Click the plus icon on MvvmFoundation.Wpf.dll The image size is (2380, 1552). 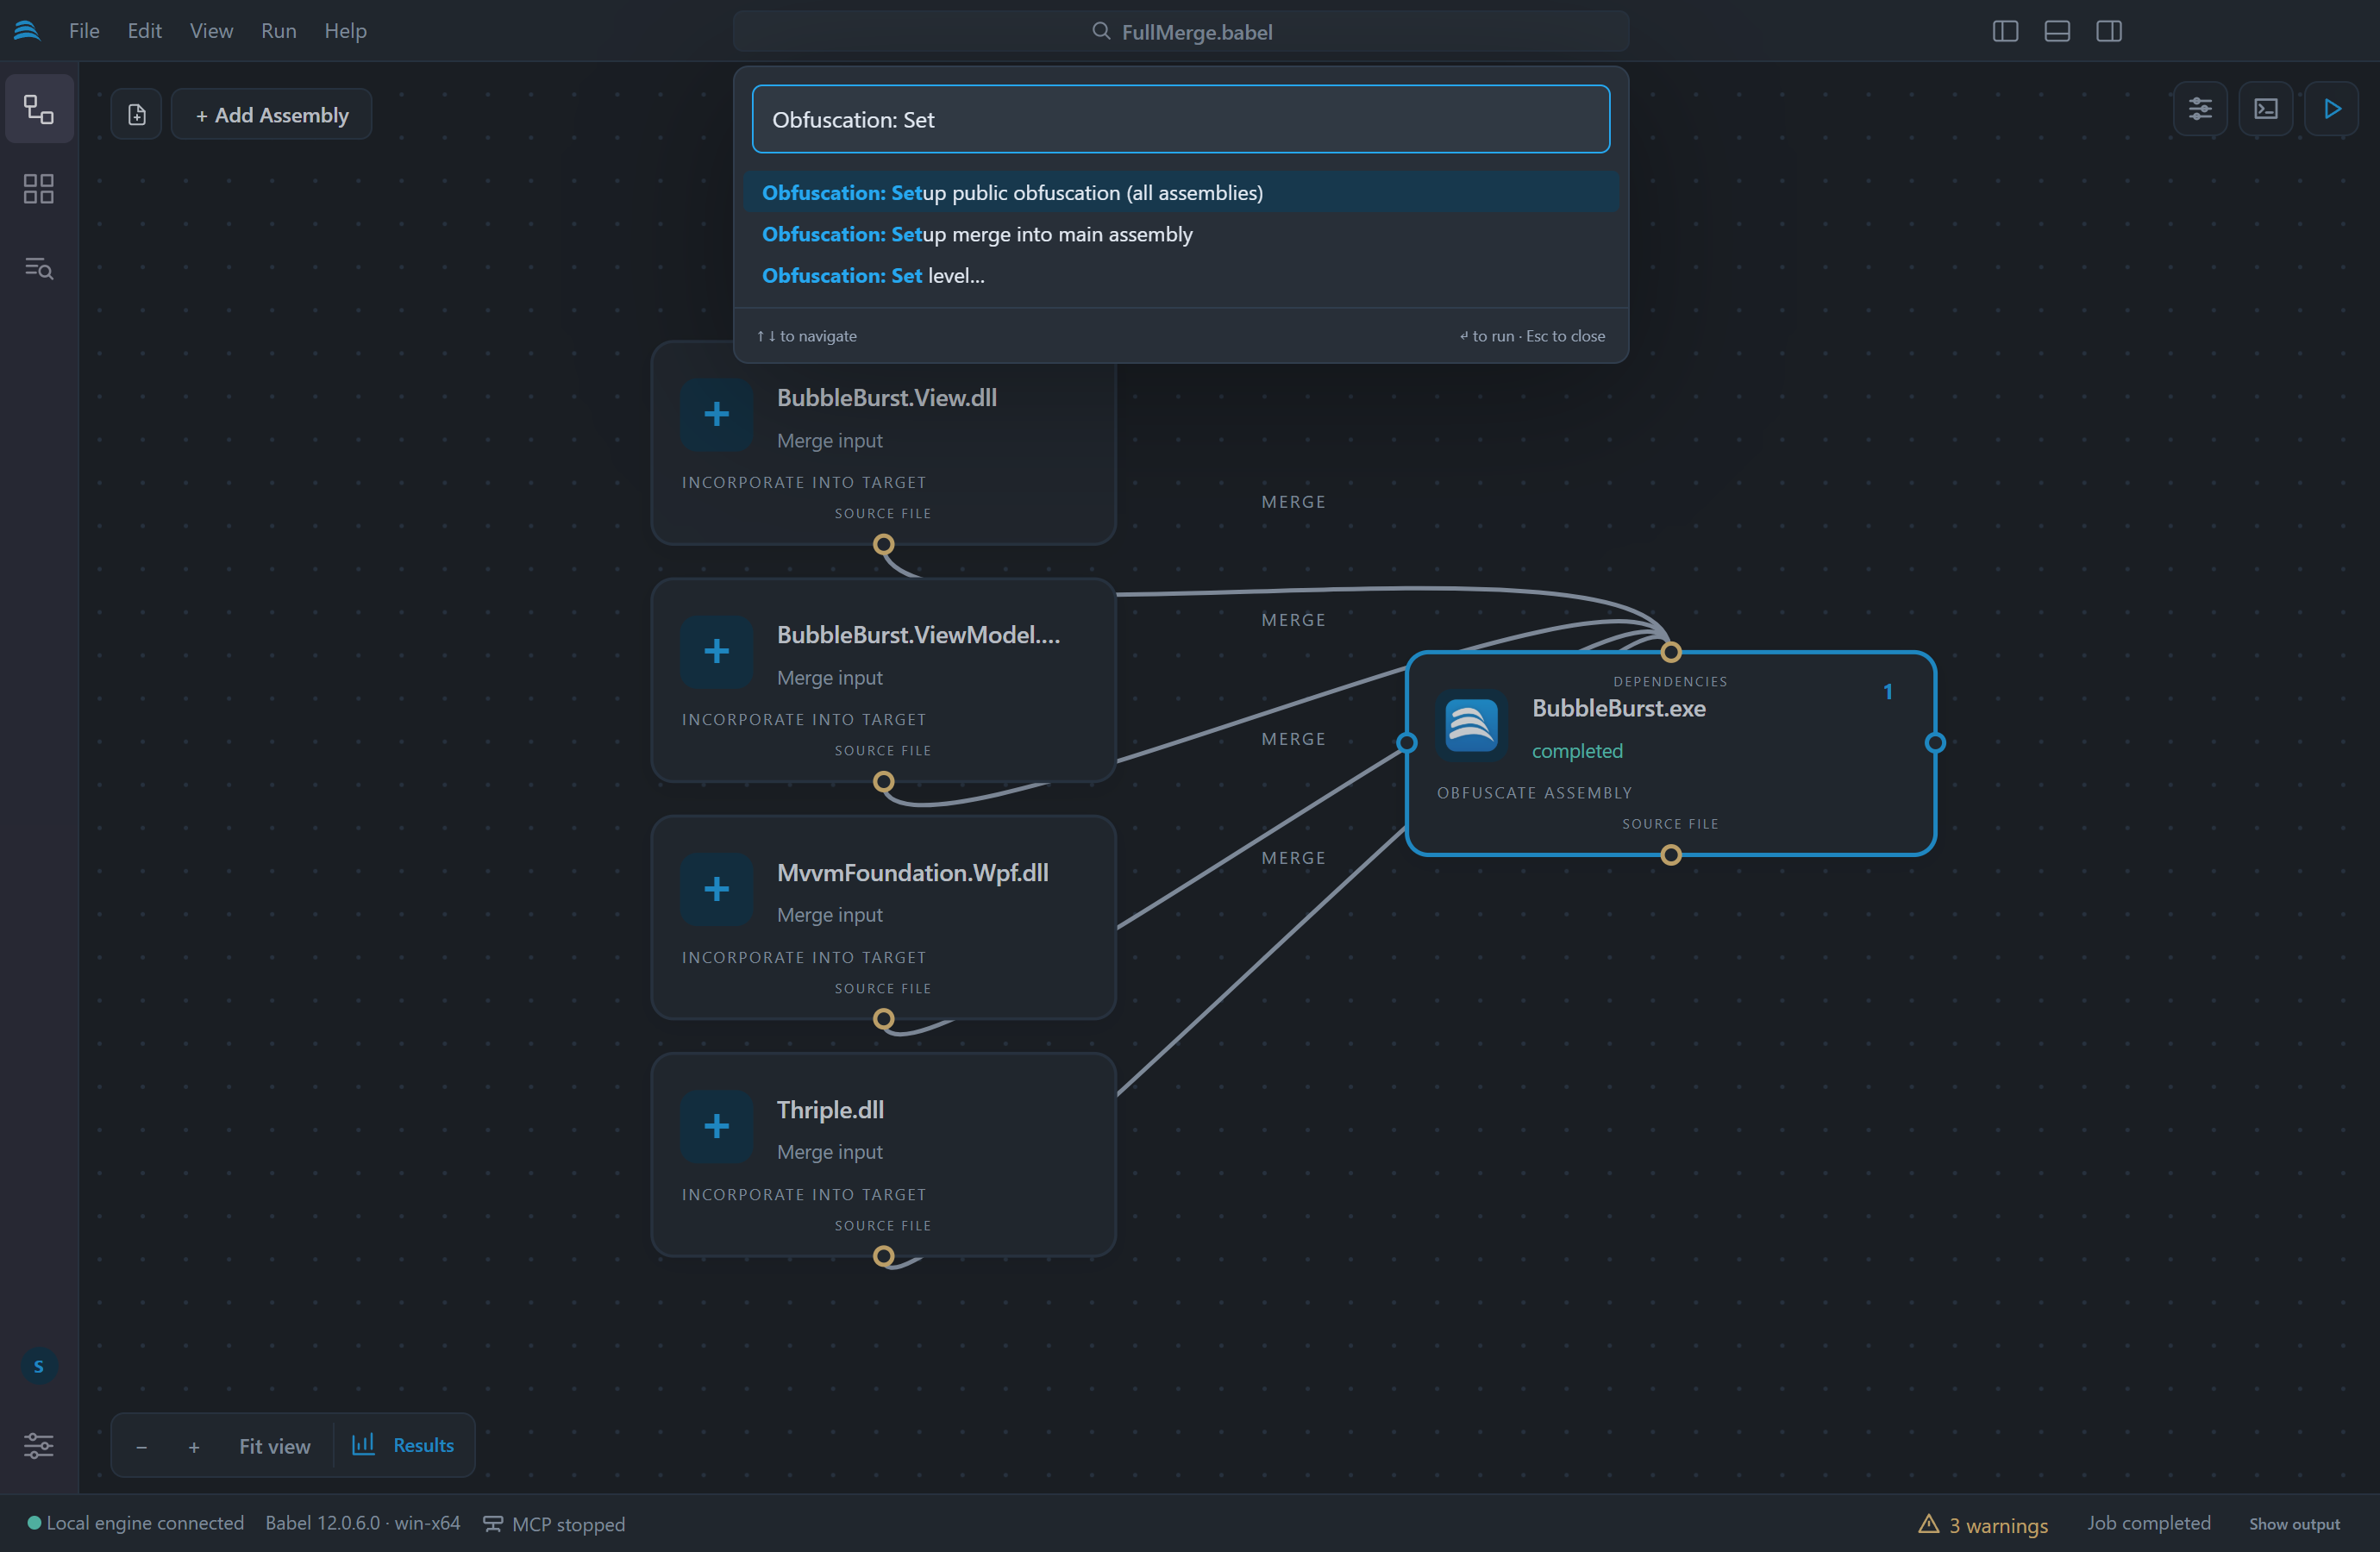pyautogui.click(x=716, y=889)
